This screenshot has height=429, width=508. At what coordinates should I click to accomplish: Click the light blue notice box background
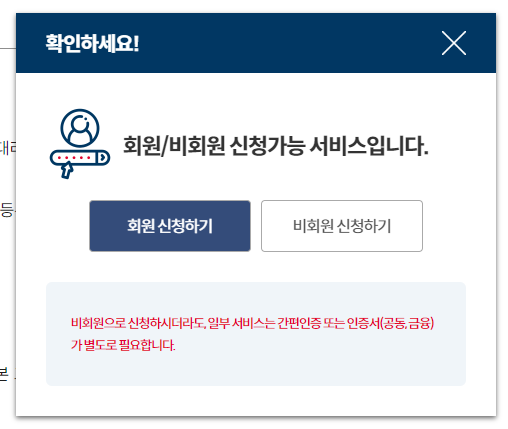(256, 334)
